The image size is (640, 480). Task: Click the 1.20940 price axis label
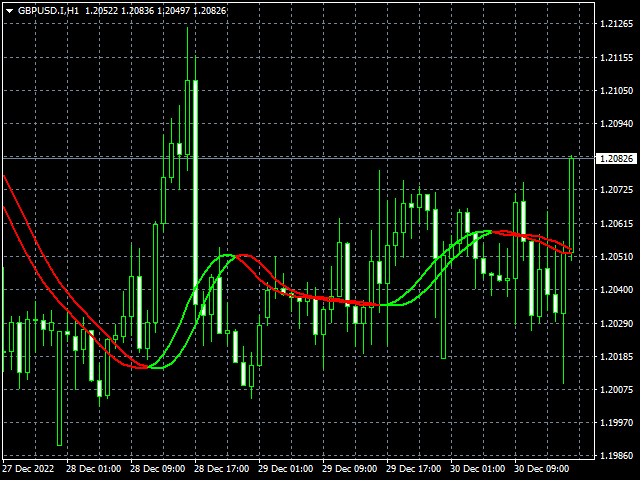tap(617, 124)
